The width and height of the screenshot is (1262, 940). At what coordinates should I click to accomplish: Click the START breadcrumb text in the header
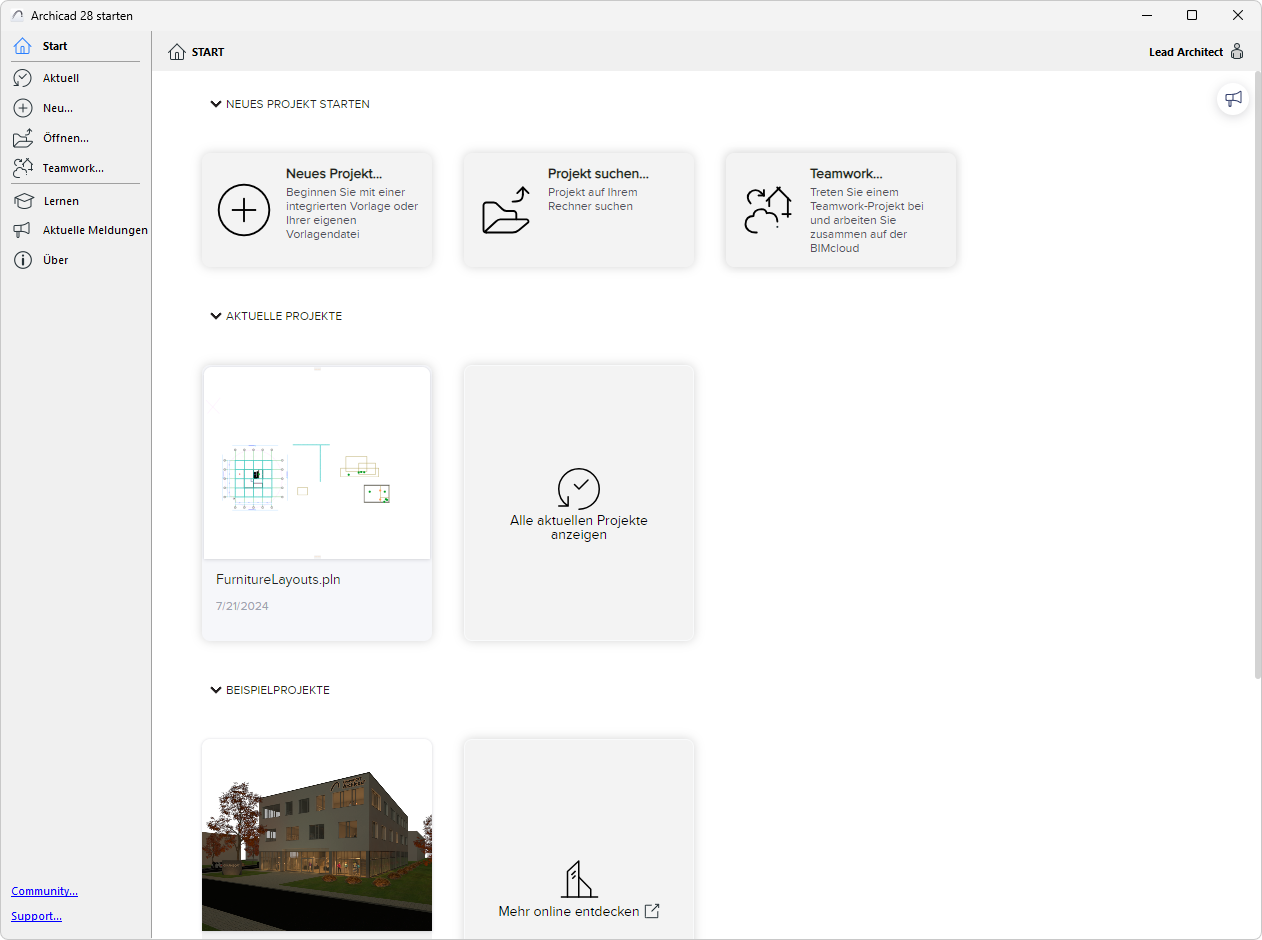208,52
